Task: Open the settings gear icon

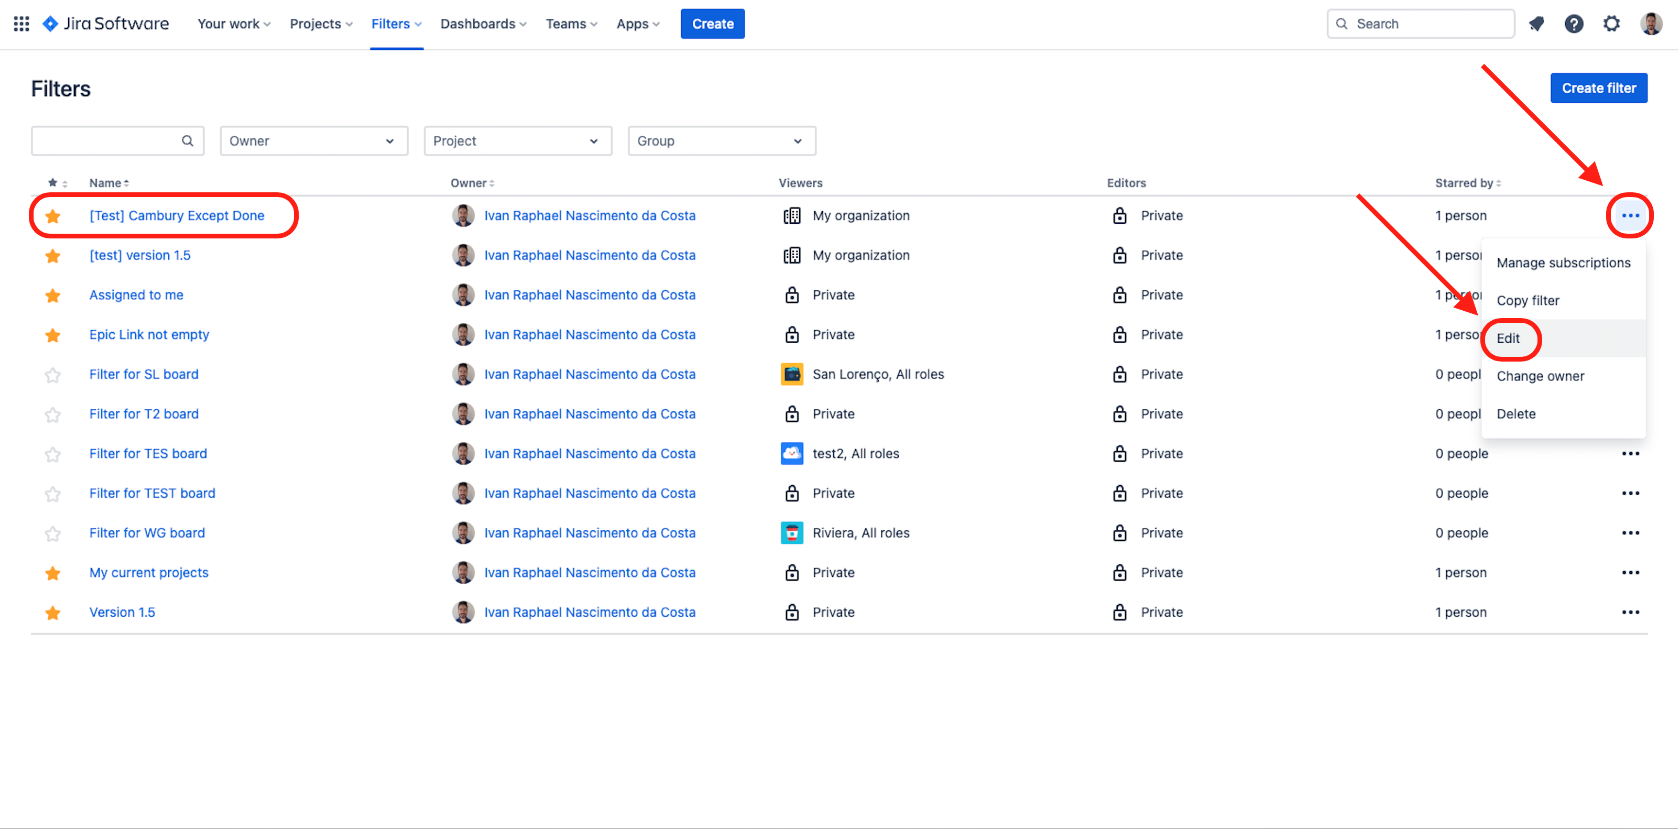Action: pos(1612,24)
